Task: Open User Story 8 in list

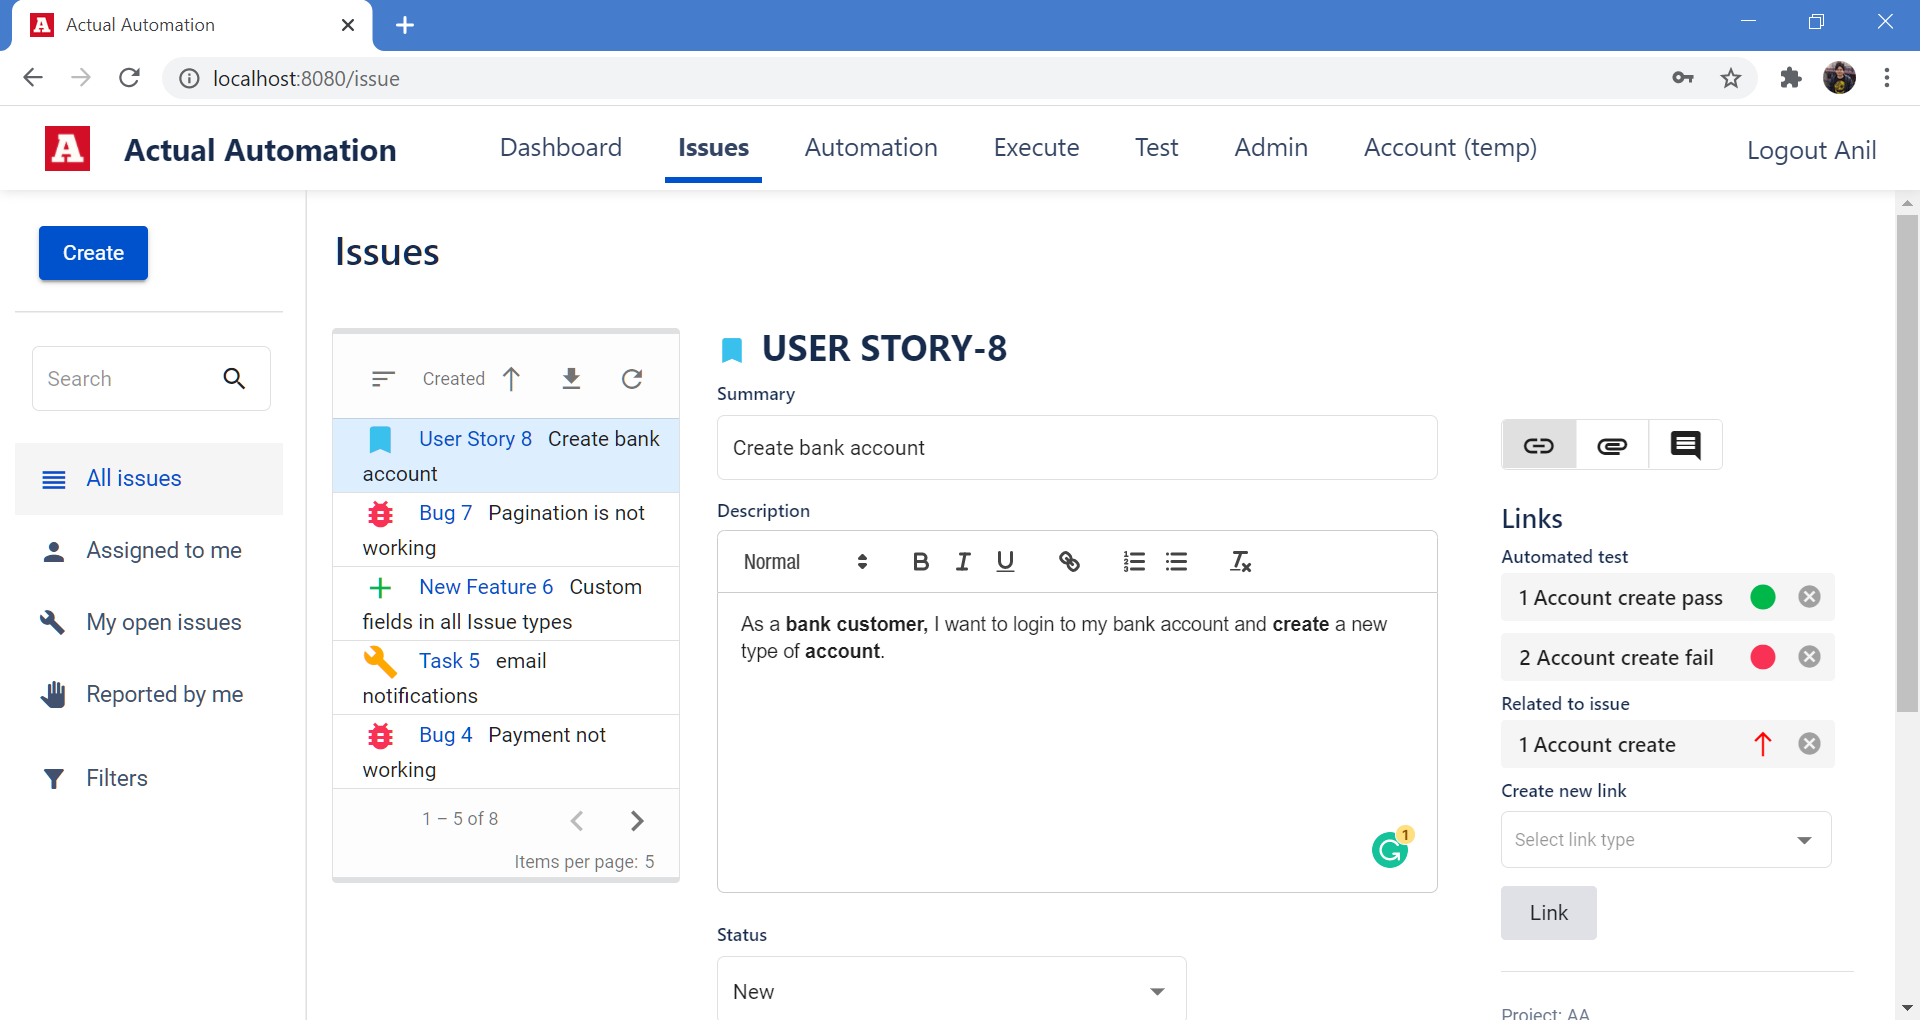Action: click(x=506, y=456)
